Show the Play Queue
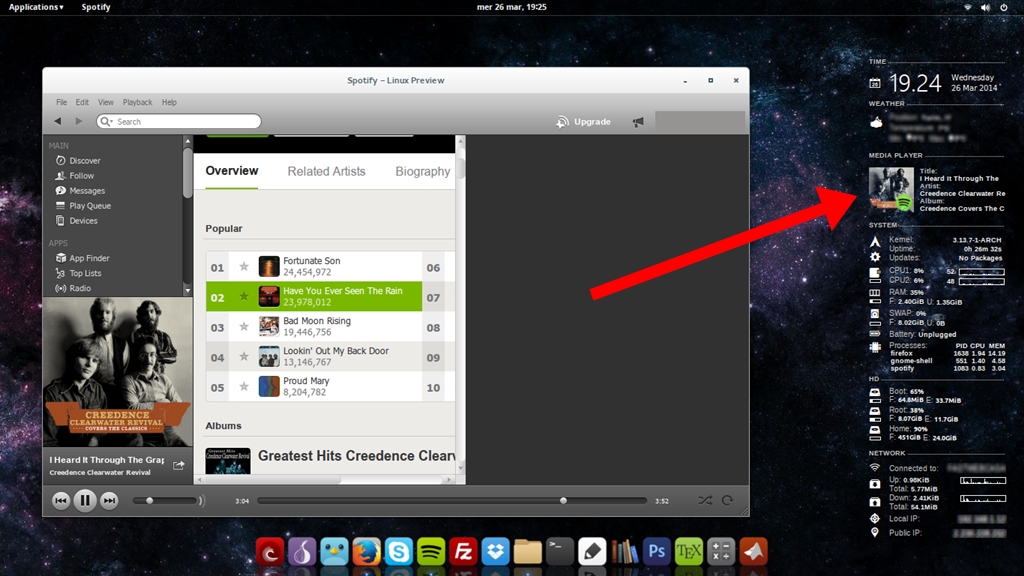Viewport: 1024px width, 576px height. pos(89,206)
